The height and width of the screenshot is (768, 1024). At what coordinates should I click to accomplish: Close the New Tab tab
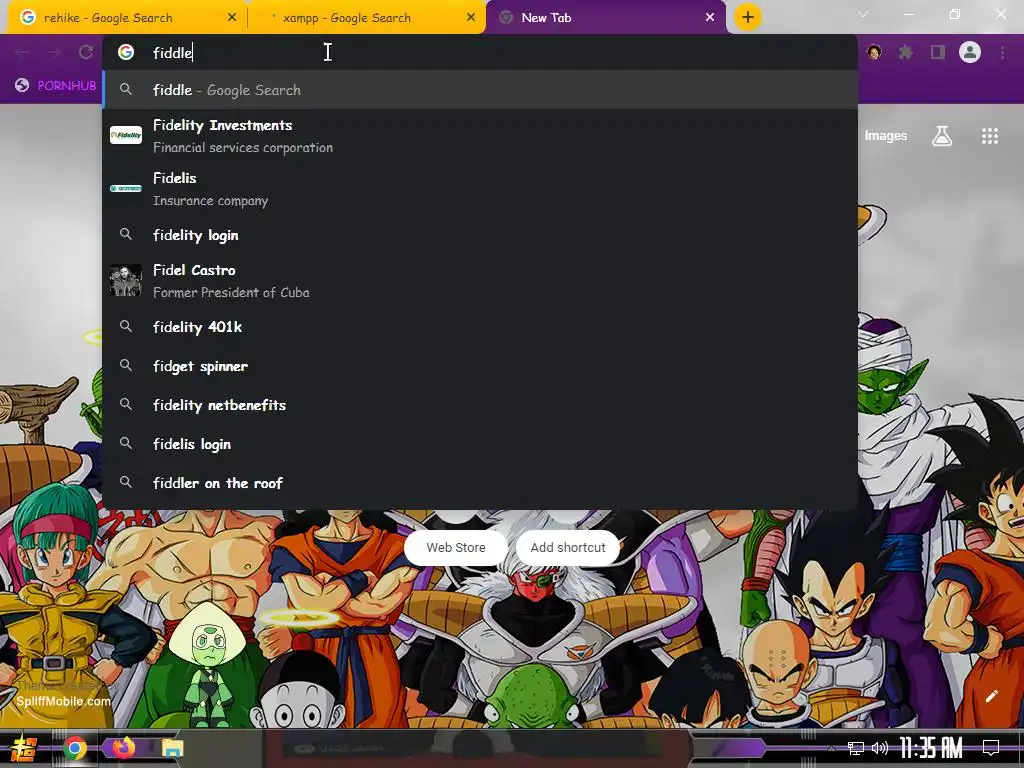click(710, 18)
